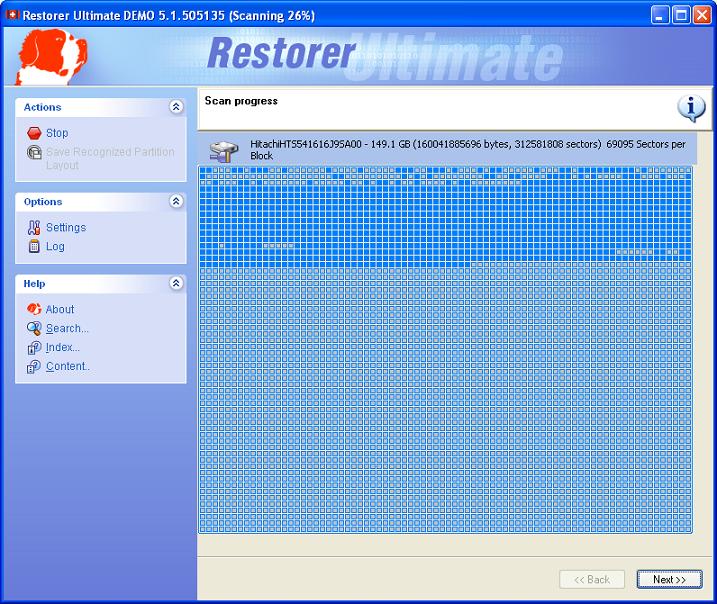Click the disabled << Back button
717x604 pixels.
point(592,580)
